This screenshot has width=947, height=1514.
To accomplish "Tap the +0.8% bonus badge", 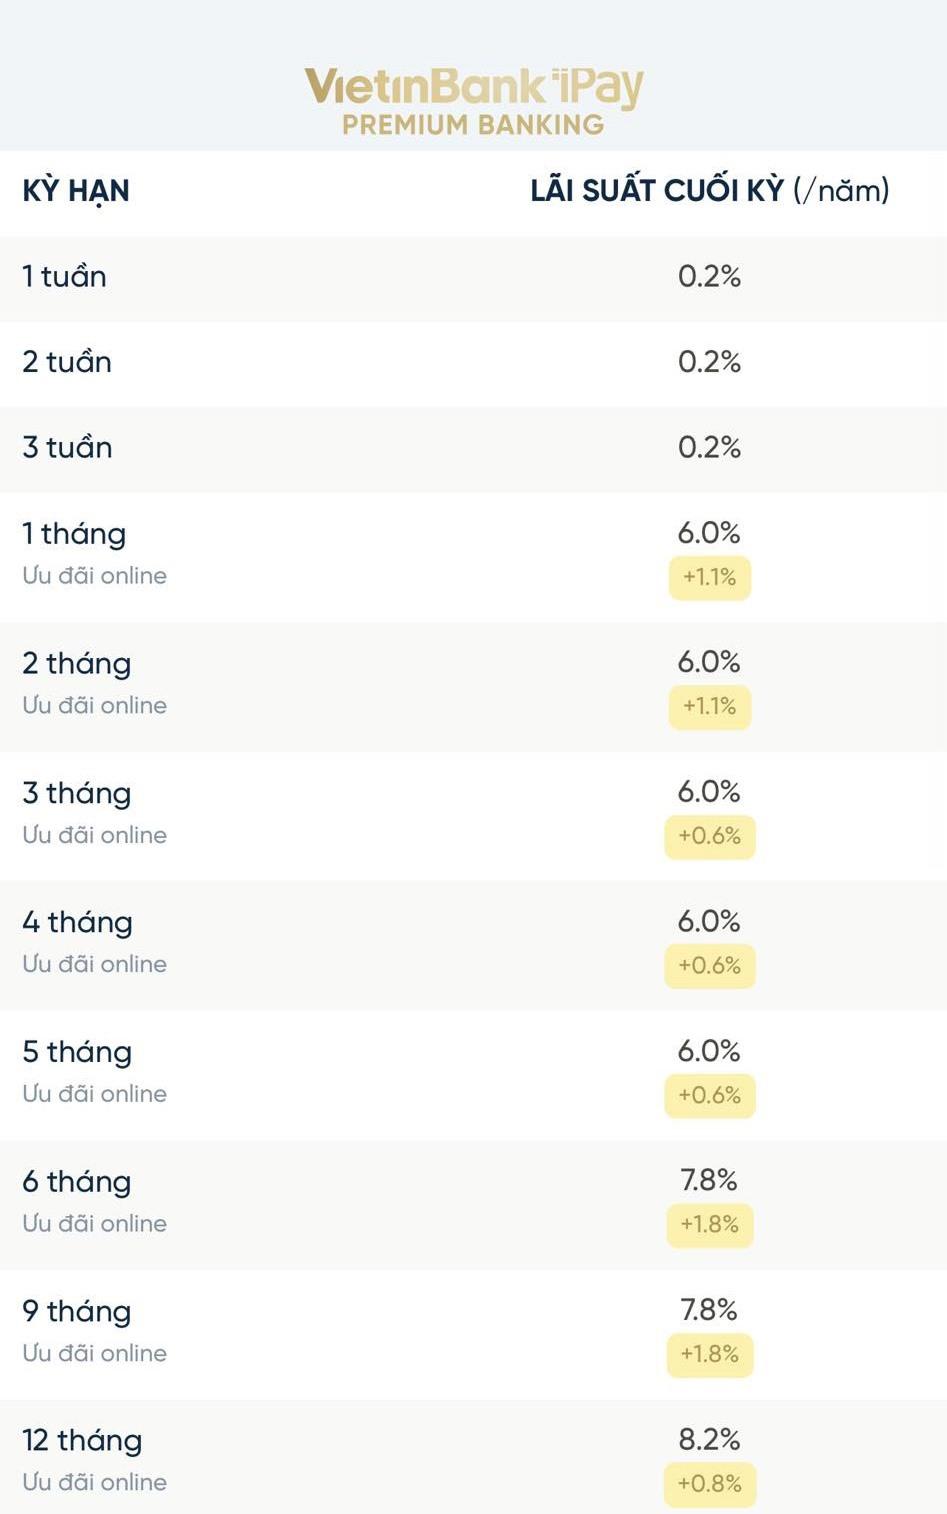I will tap(709, 1484).
